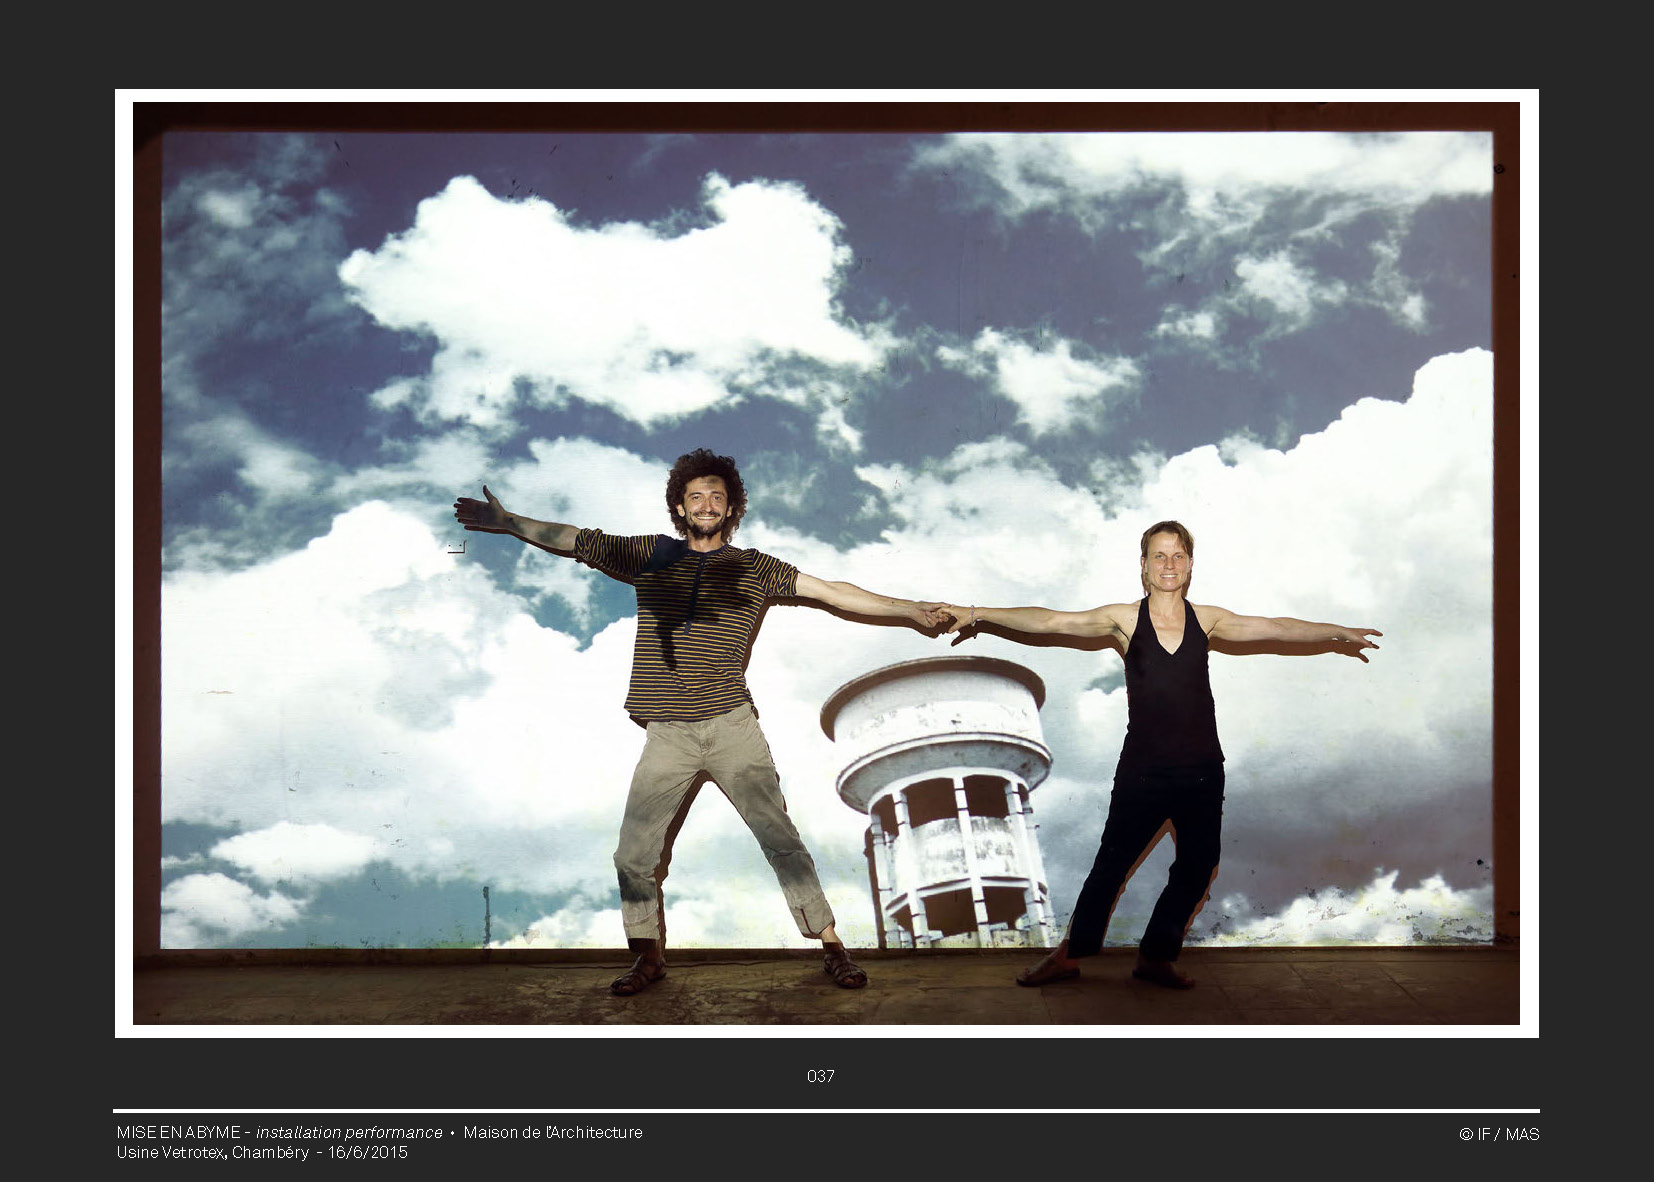Screen dimensions: 1654x1182
Task: Click the © IF / MAS copyright credit
Action: click(1498, 1134)
